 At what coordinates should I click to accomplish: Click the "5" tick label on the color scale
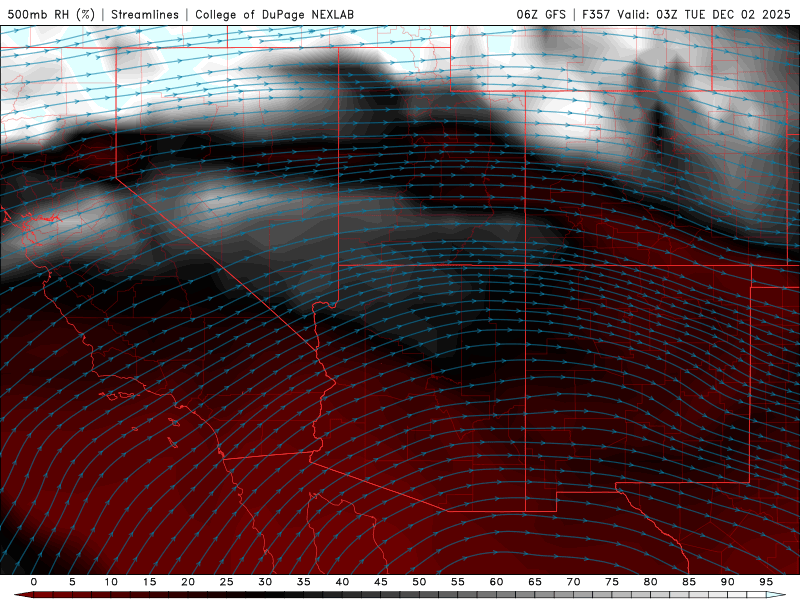[x=72, y=582]
